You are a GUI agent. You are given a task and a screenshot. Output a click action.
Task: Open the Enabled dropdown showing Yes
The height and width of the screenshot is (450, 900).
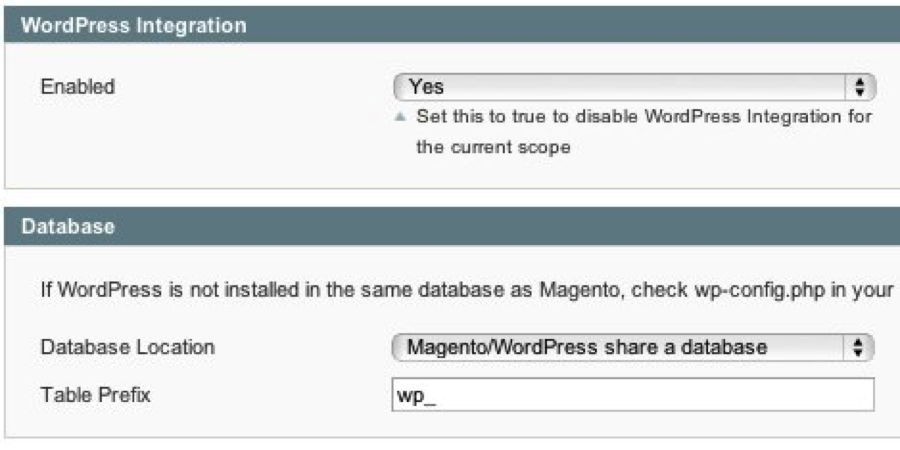635,87
